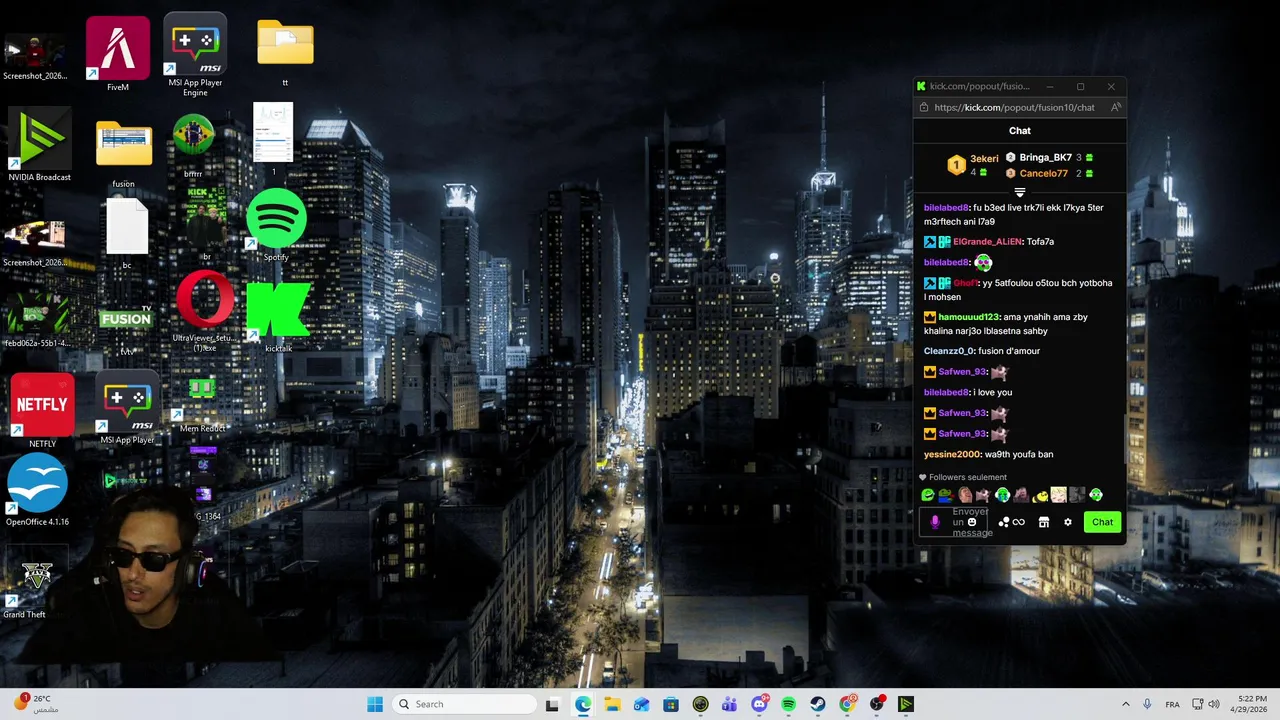Screen dimensions: 1280x720
Task: Click the kick.com popout URL address bar
Action: tap(1014, 107)
